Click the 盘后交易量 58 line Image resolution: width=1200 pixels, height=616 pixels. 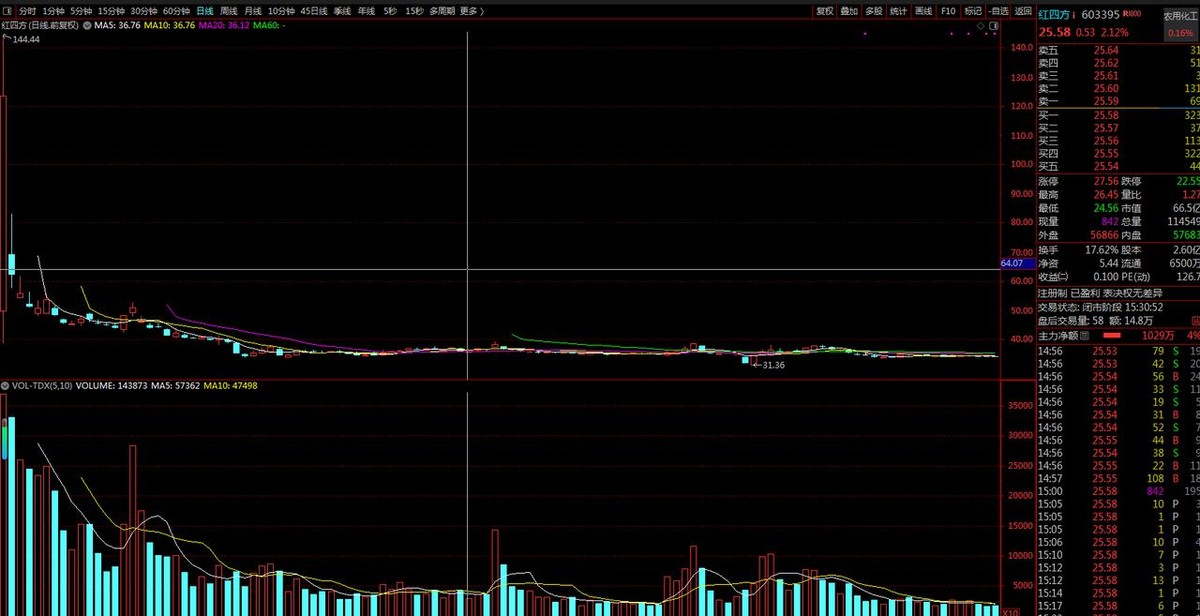[1095, 321]
